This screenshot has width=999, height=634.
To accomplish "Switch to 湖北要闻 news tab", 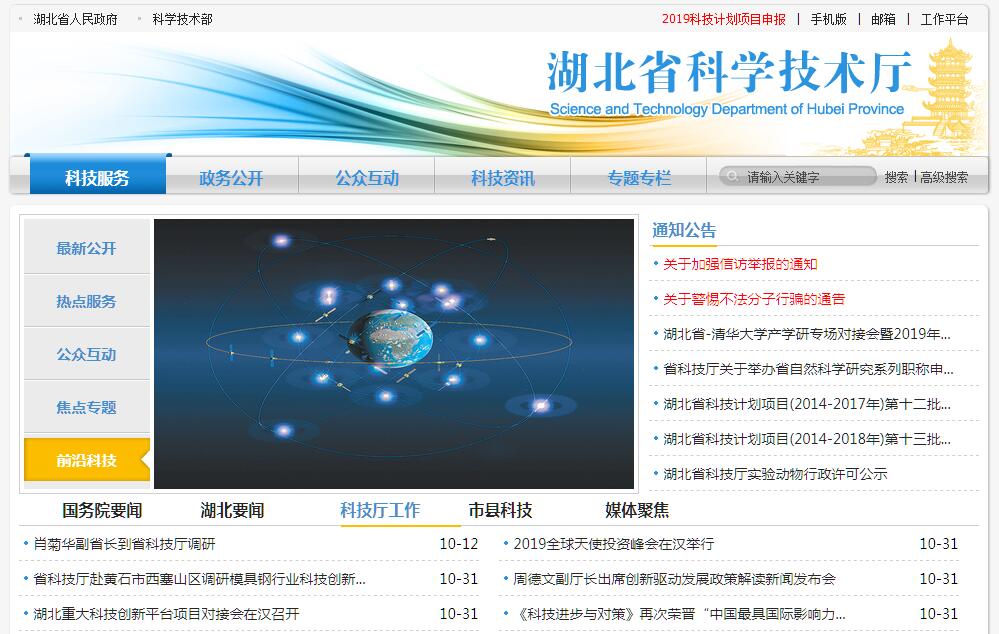I will click(x=232, y=510).
